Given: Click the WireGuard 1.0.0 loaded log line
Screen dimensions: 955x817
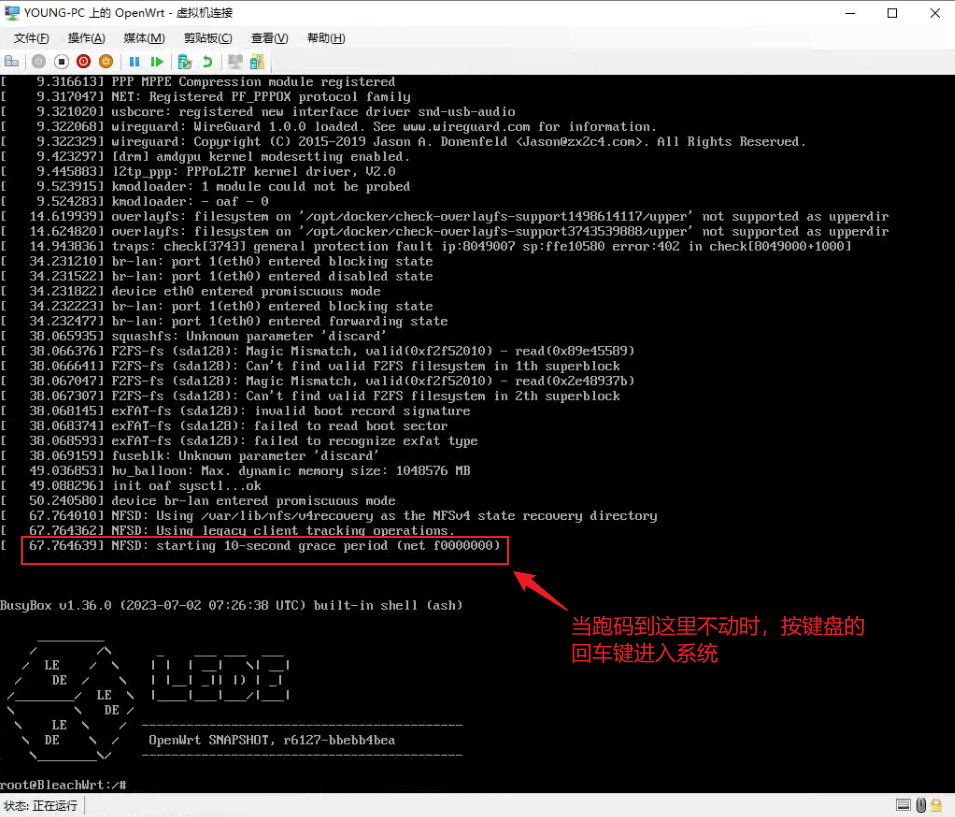Looking at the screenshot, I should 329,127.
